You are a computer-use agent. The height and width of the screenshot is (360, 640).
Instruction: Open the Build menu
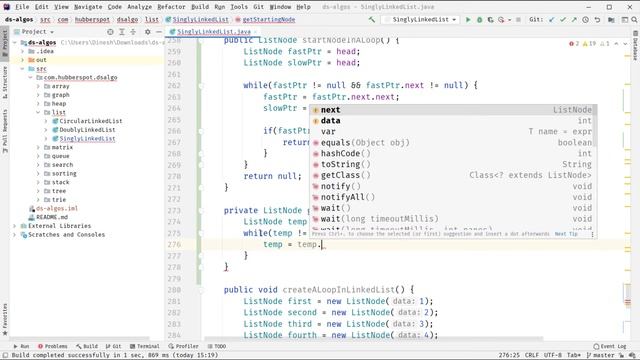pyautogui.click(x=200, y=7)
